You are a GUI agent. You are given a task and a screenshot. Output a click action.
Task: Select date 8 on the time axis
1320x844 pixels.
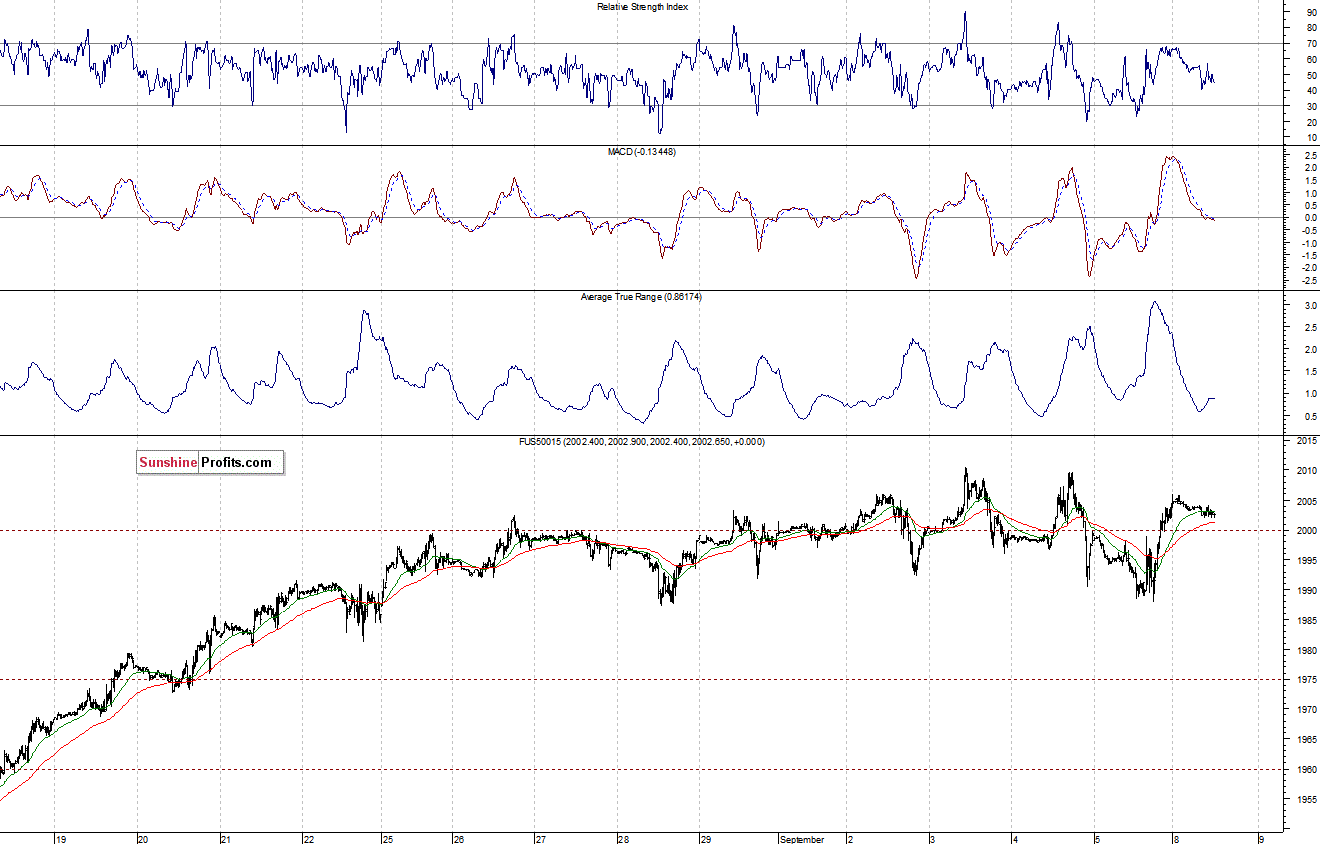pos(1177,839)
